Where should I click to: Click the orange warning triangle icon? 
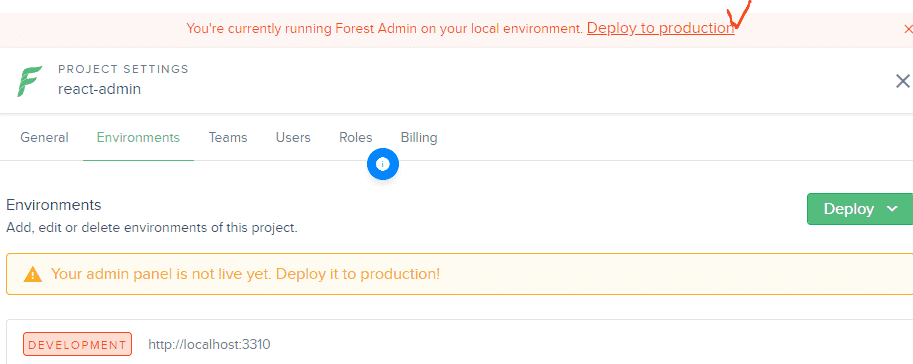(x=33, y=274)
